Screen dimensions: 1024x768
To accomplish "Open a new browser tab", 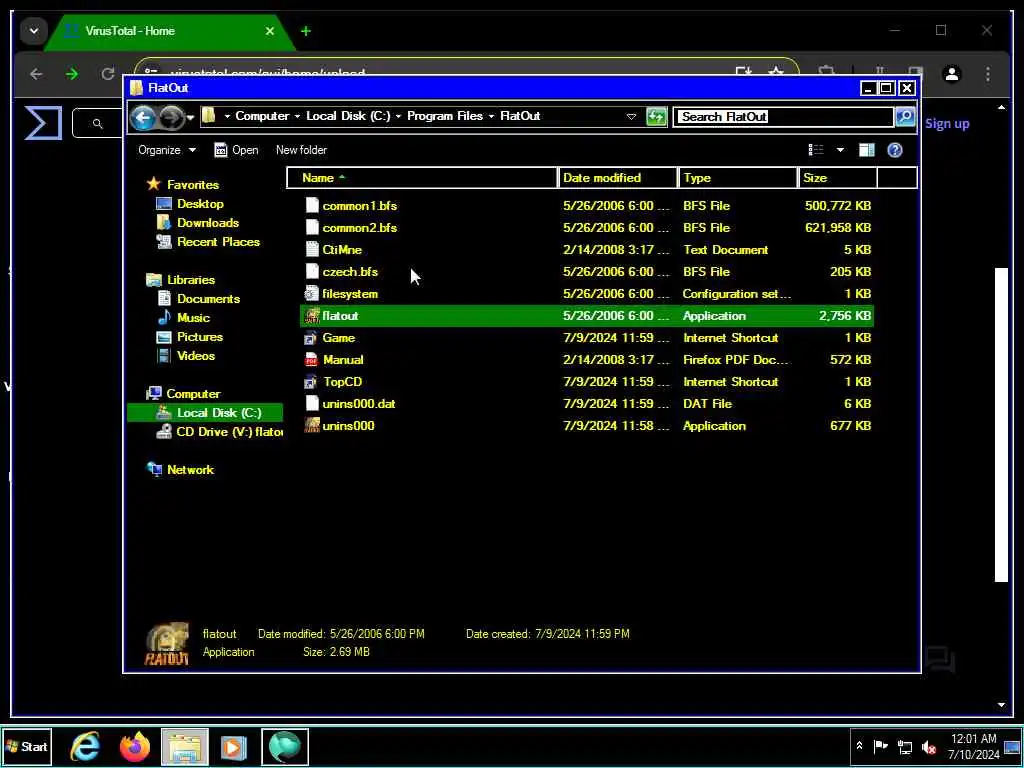I will tap(306, 31).
